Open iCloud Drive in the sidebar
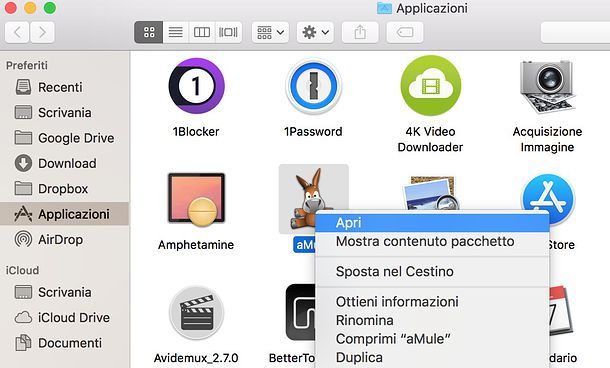 tap(65, 317)
